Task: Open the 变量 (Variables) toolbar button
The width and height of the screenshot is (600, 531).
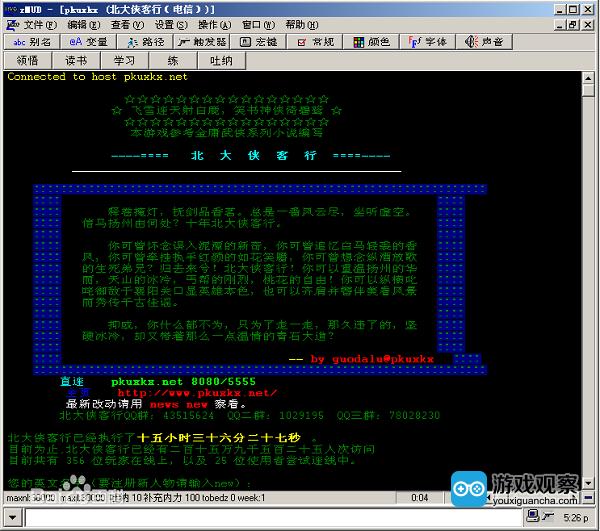Action: [x=88, y=42]
